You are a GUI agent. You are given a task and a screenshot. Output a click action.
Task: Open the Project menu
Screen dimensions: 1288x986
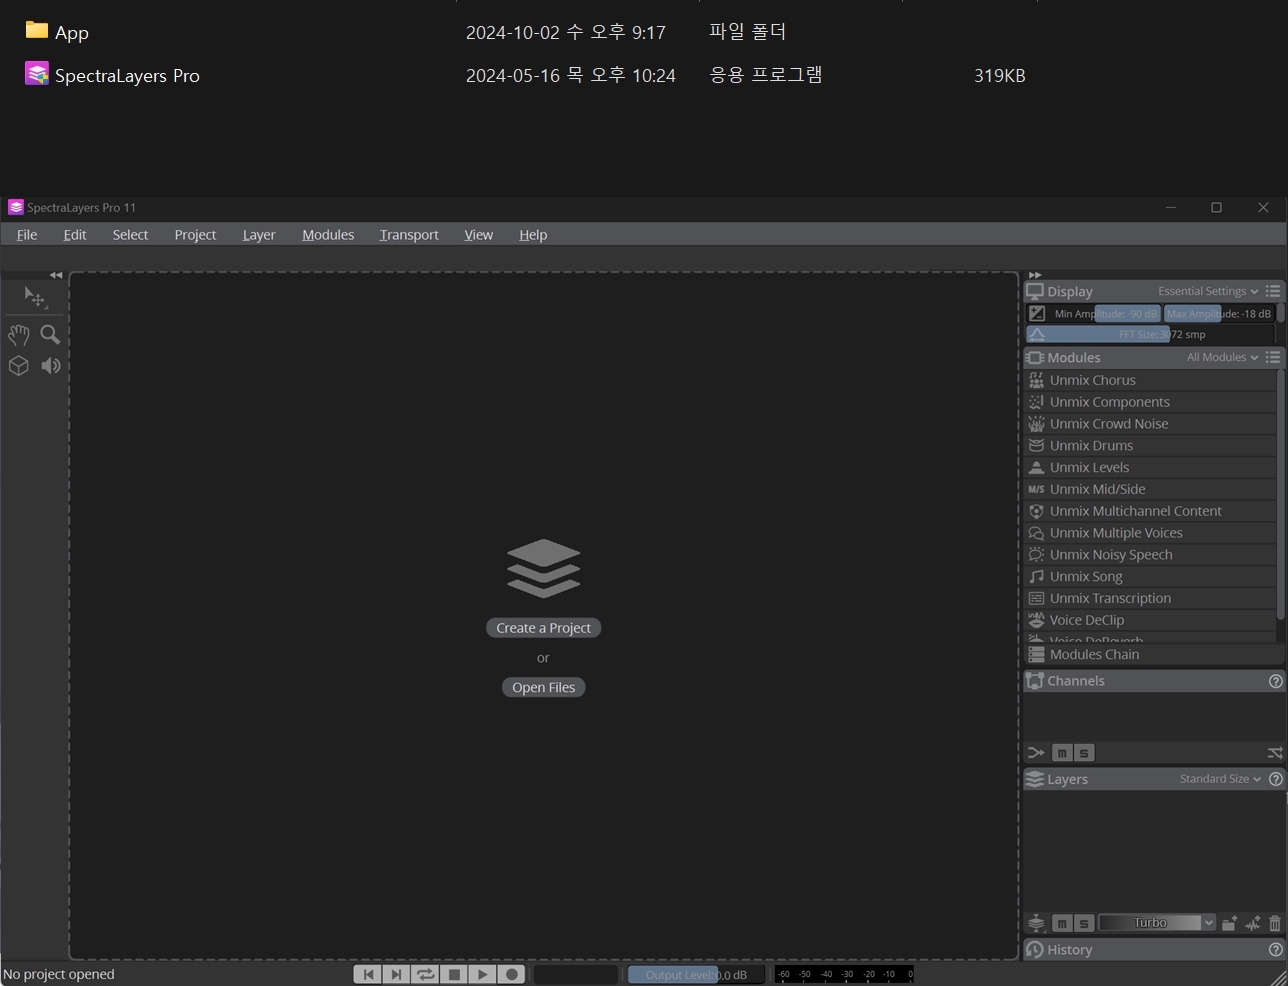pyautogui.click(x=195, y=235)
